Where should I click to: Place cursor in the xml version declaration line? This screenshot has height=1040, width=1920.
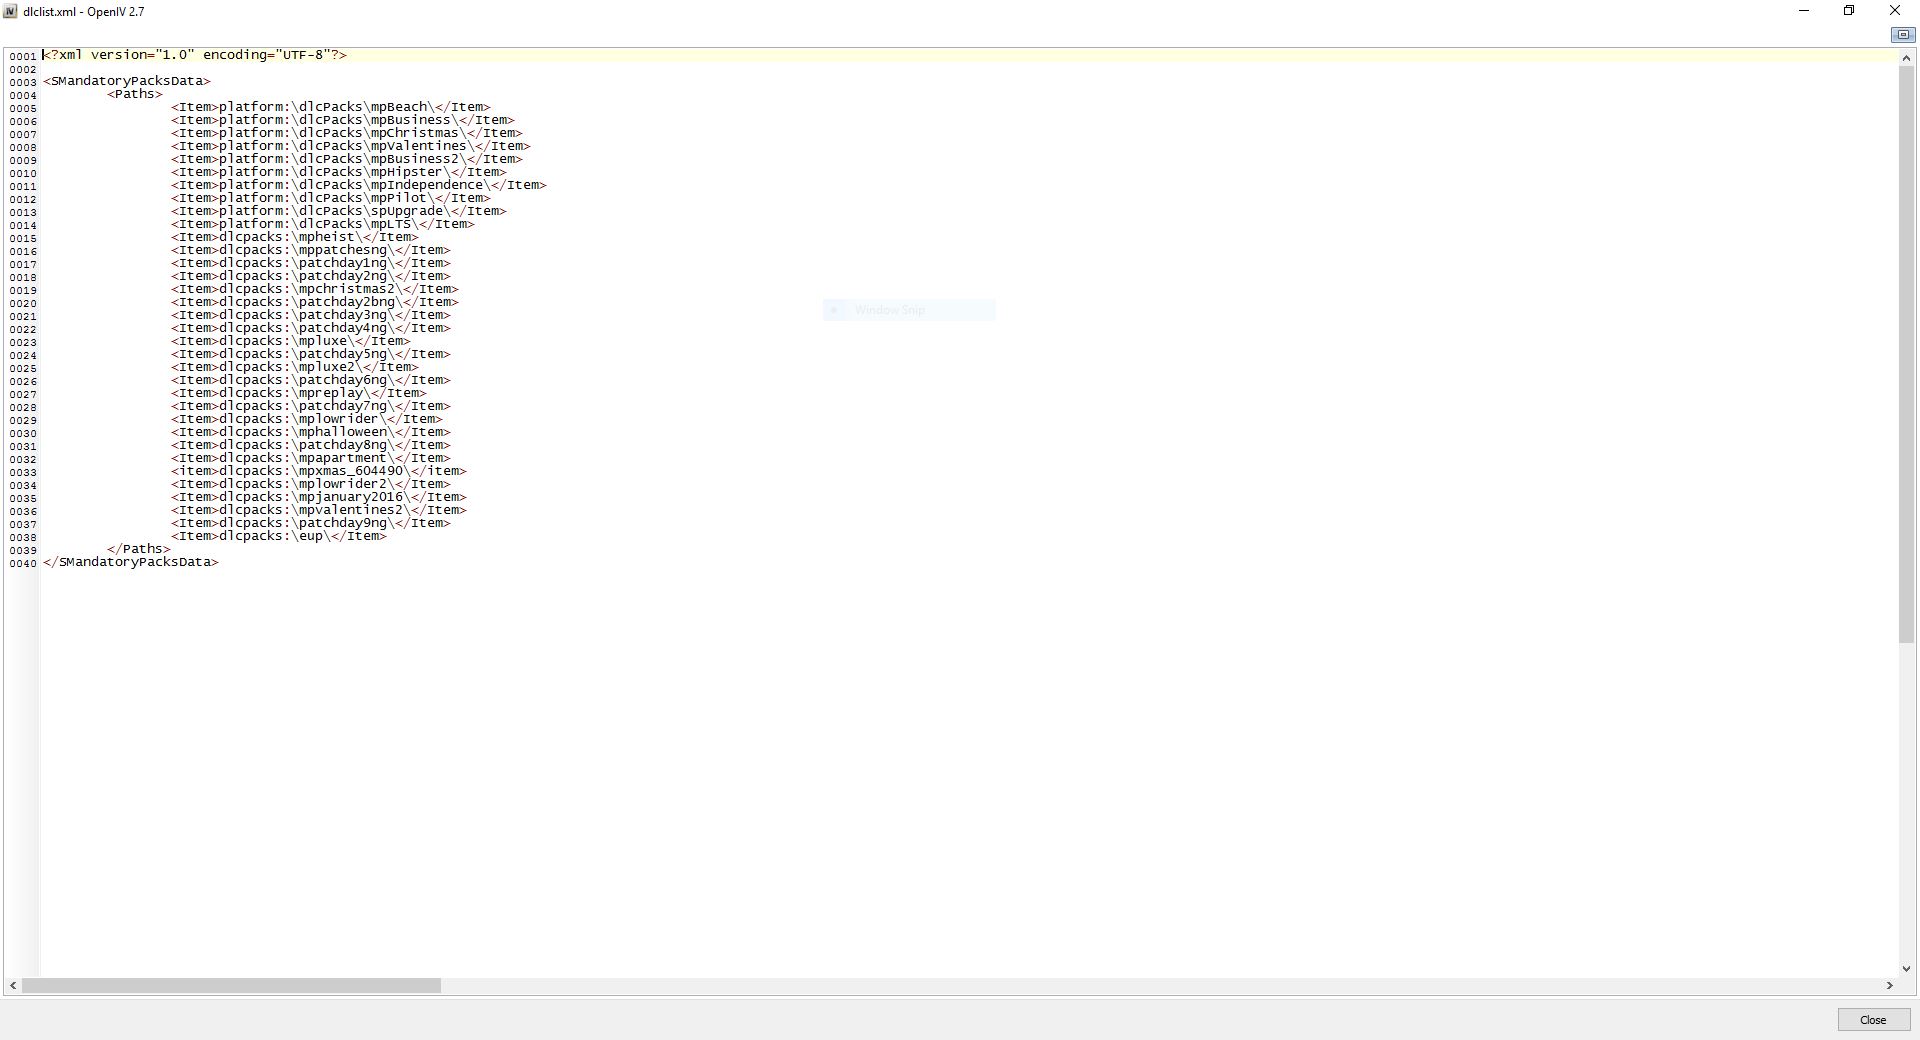click(195, 55)
